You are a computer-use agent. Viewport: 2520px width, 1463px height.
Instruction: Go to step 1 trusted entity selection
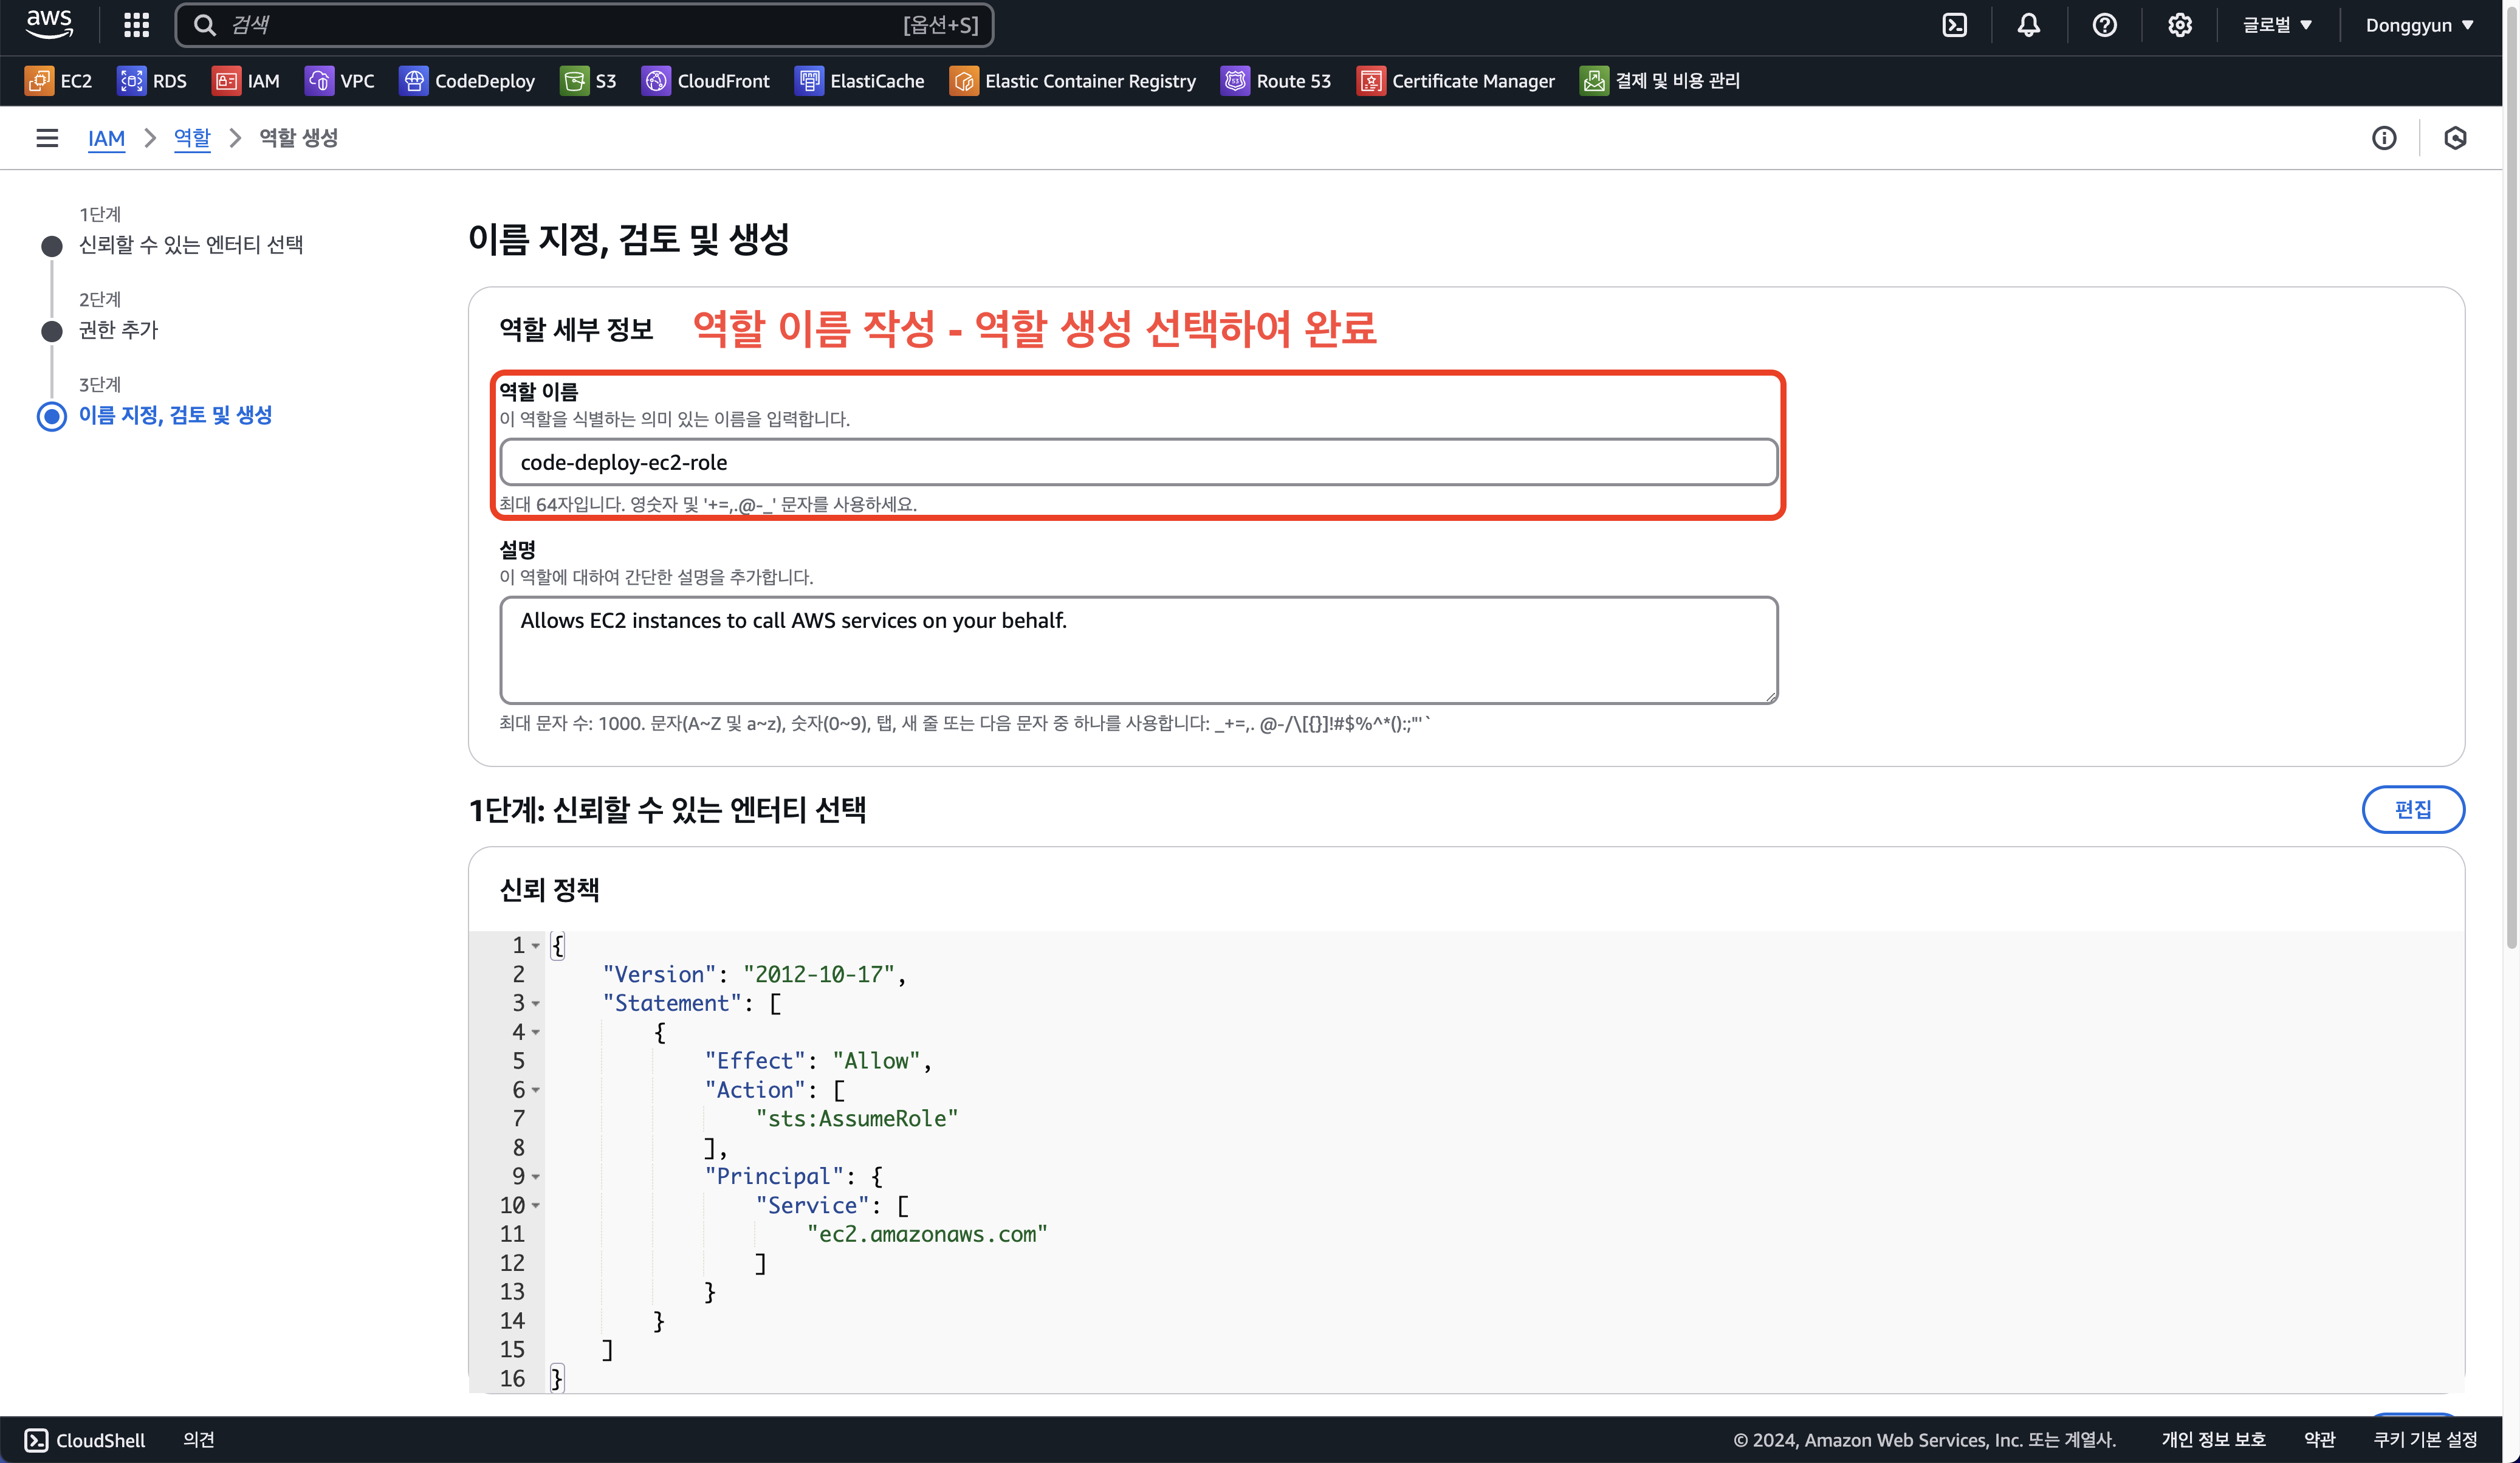[x=190, y=245]
